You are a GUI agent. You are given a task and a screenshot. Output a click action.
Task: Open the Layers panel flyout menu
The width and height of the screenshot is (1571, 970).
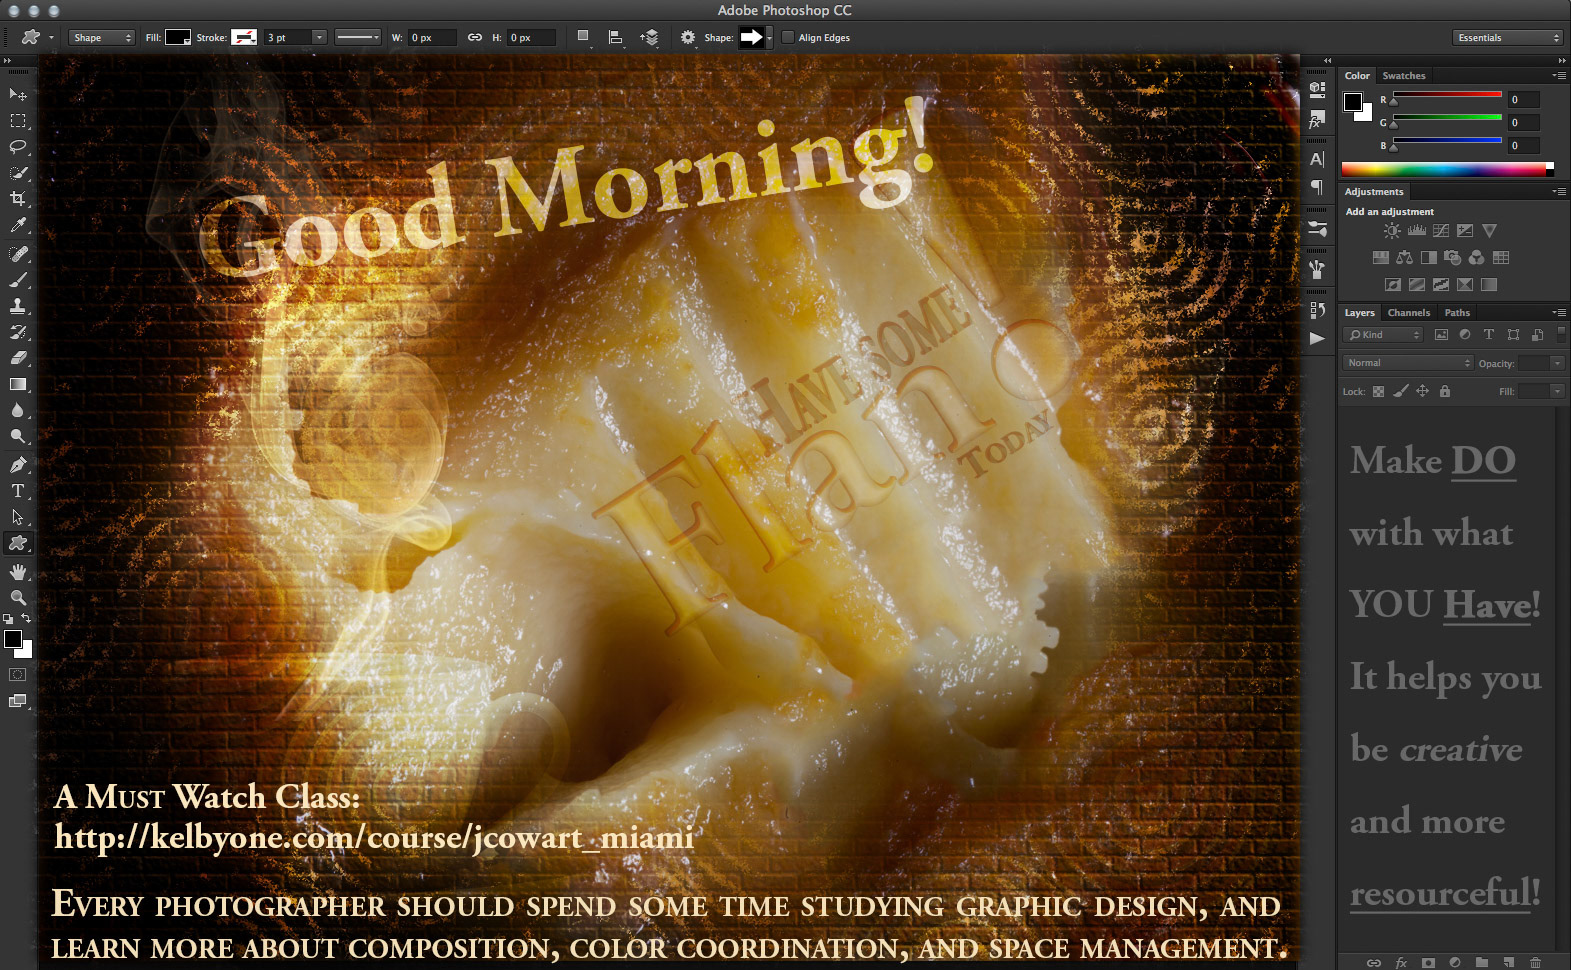tap(1559, 313)
